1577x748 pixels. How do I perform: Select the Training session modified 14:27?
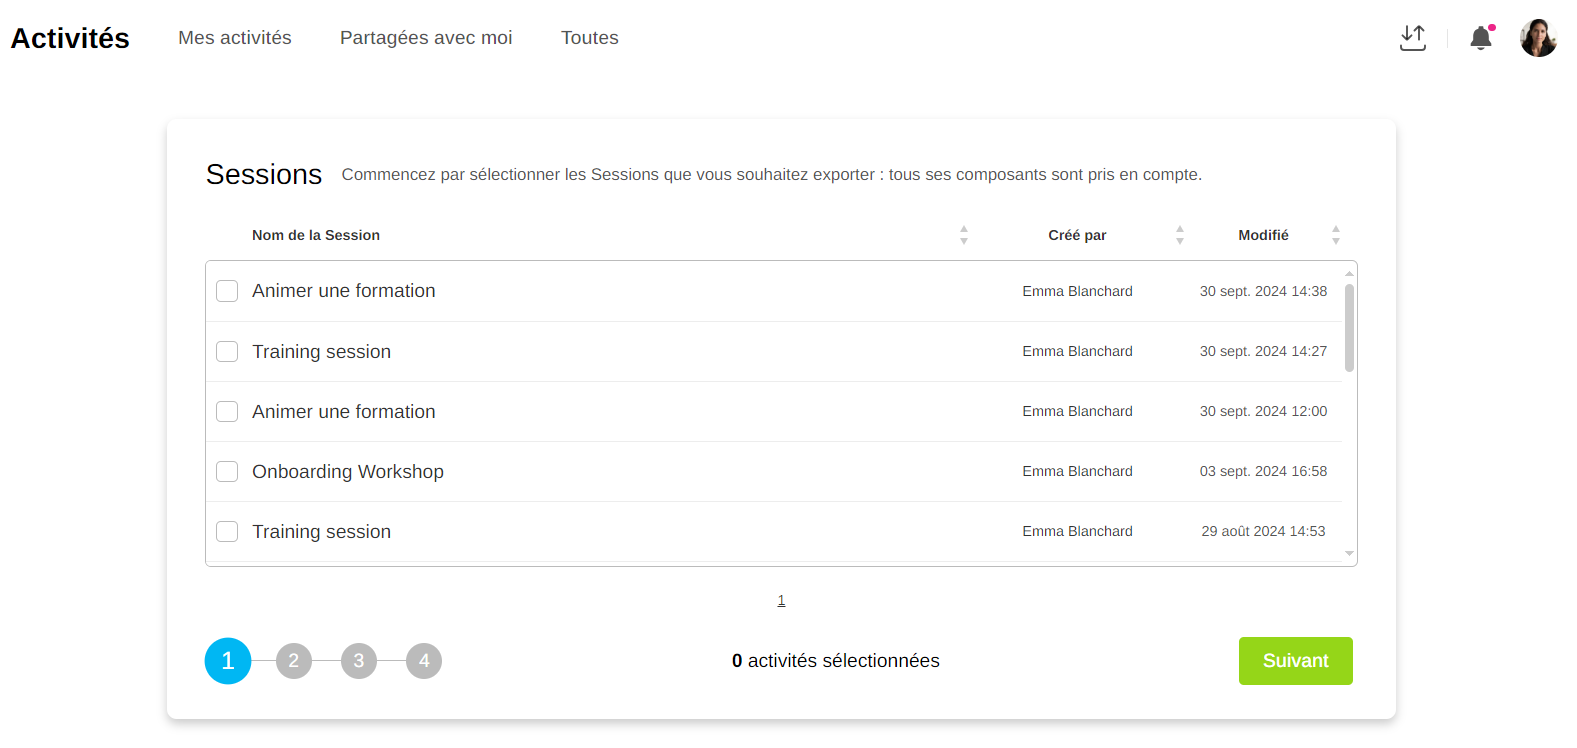click(x=227, y=351)
